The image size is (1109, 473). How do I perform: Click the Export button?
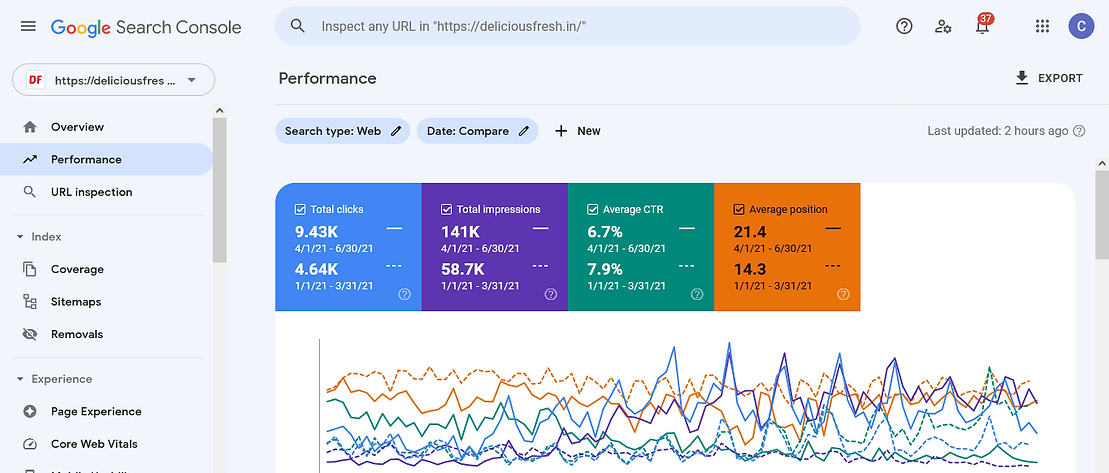[x=1048, y=78]
